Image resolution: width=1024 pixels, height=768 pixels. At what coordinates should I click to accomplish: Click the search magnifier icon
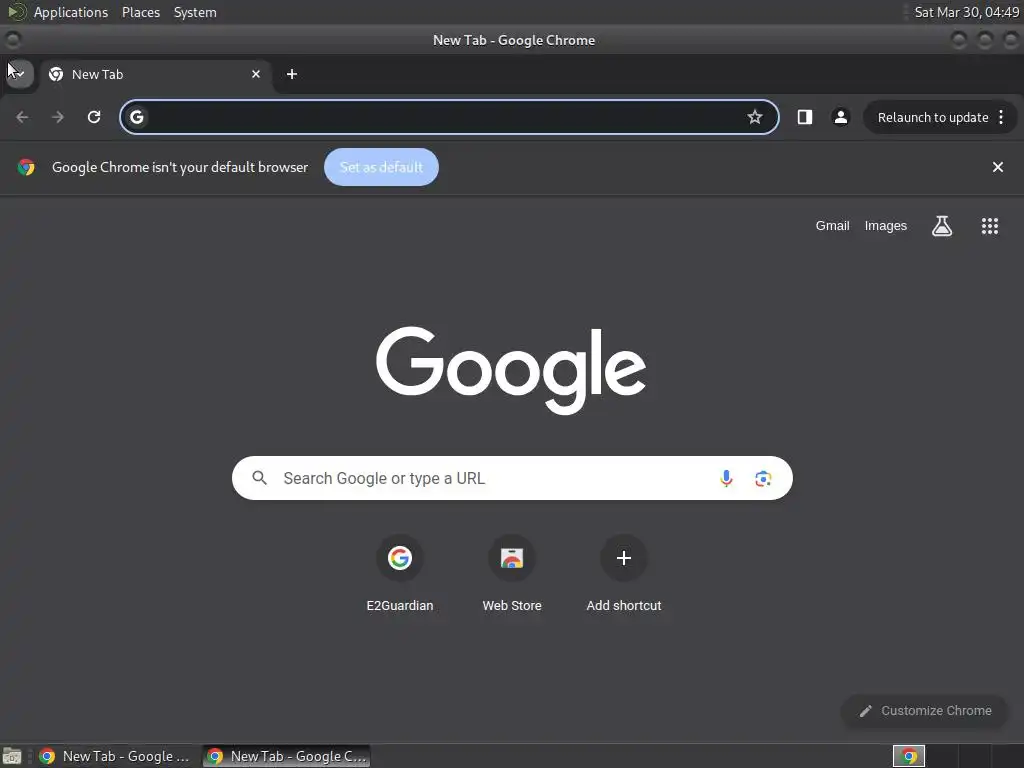coord(259,478)
